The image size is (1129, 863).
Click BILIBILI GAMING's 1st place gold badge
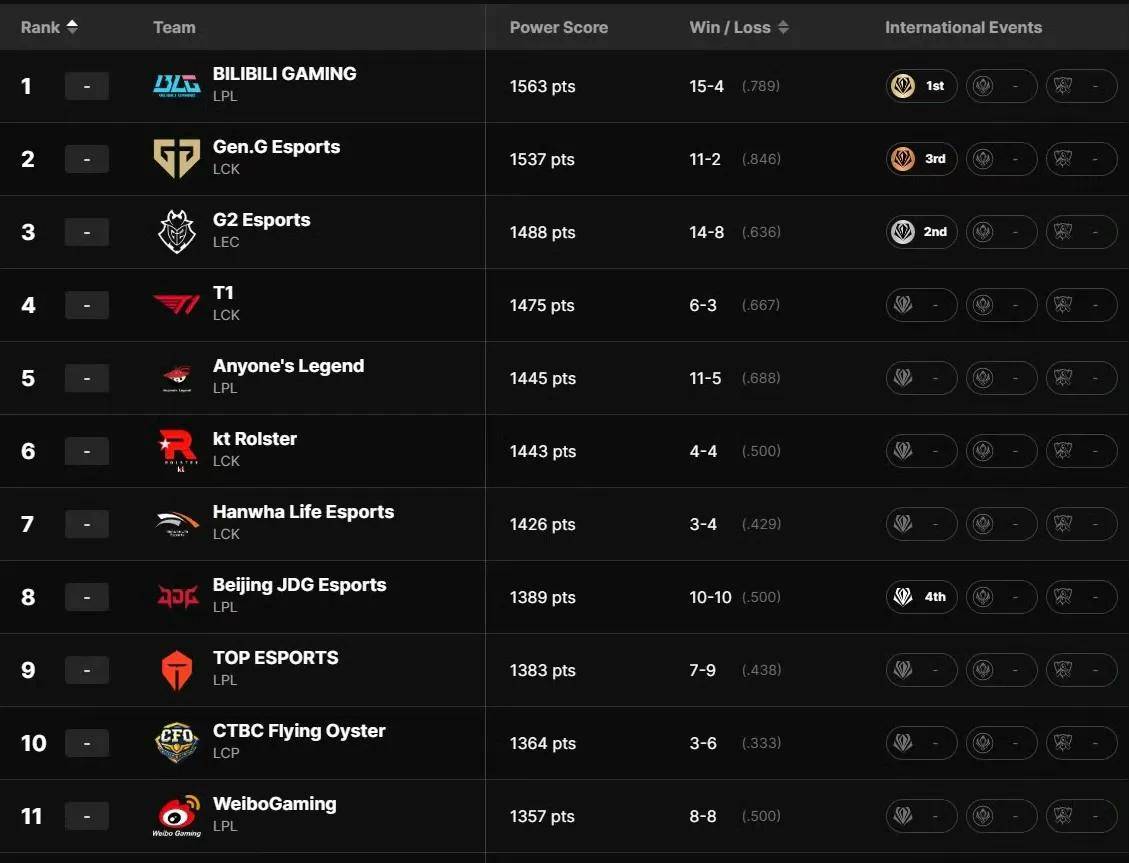(x=921, y=86)
